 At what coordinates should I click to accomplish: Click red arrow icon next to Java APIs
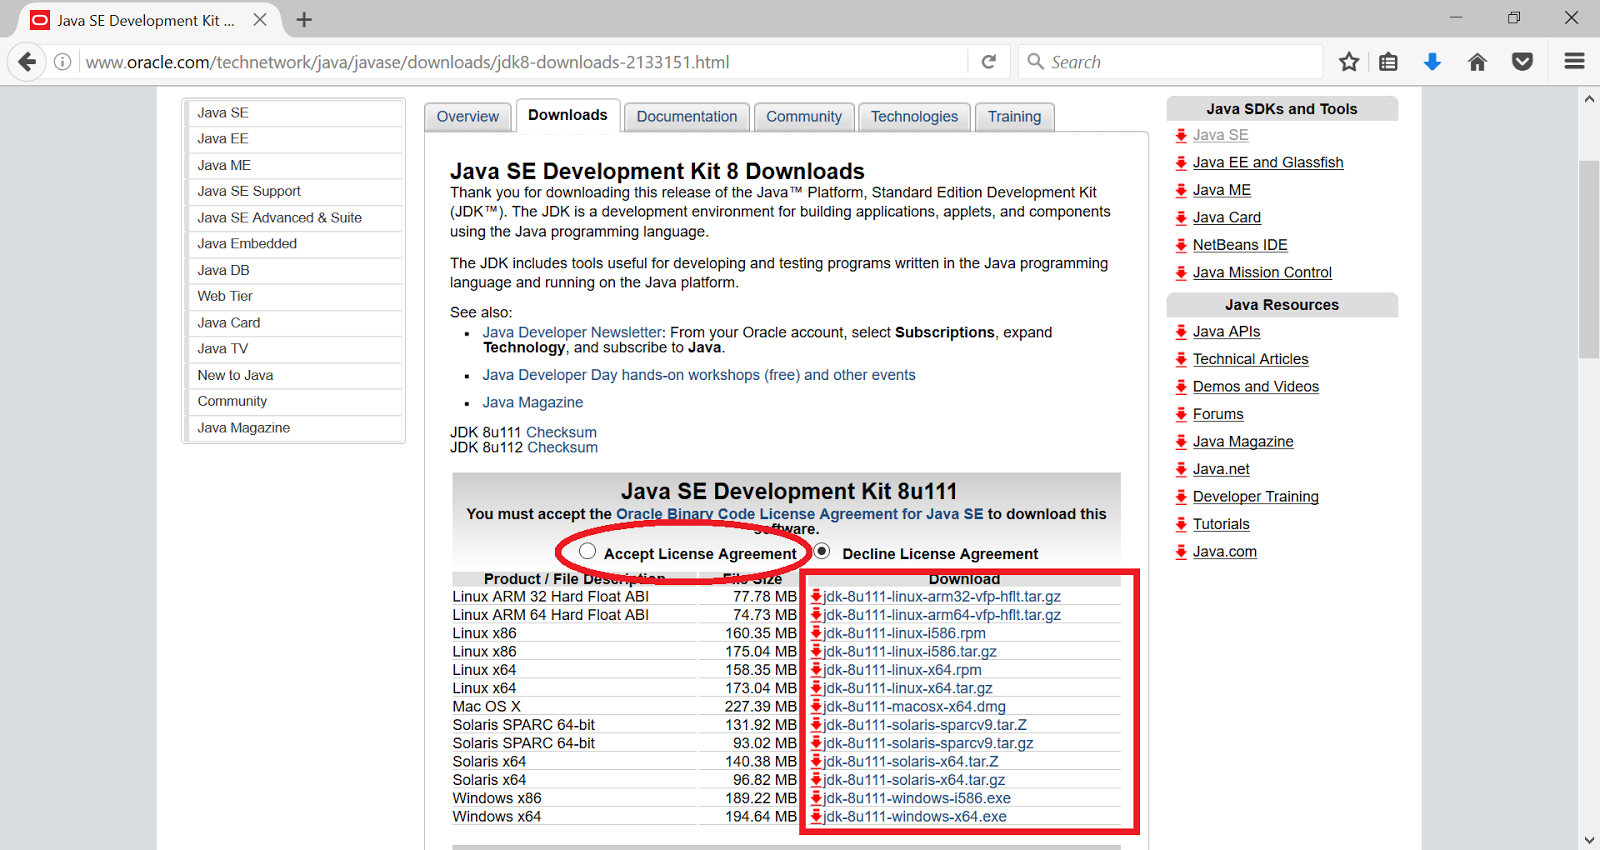point(1181,332)
